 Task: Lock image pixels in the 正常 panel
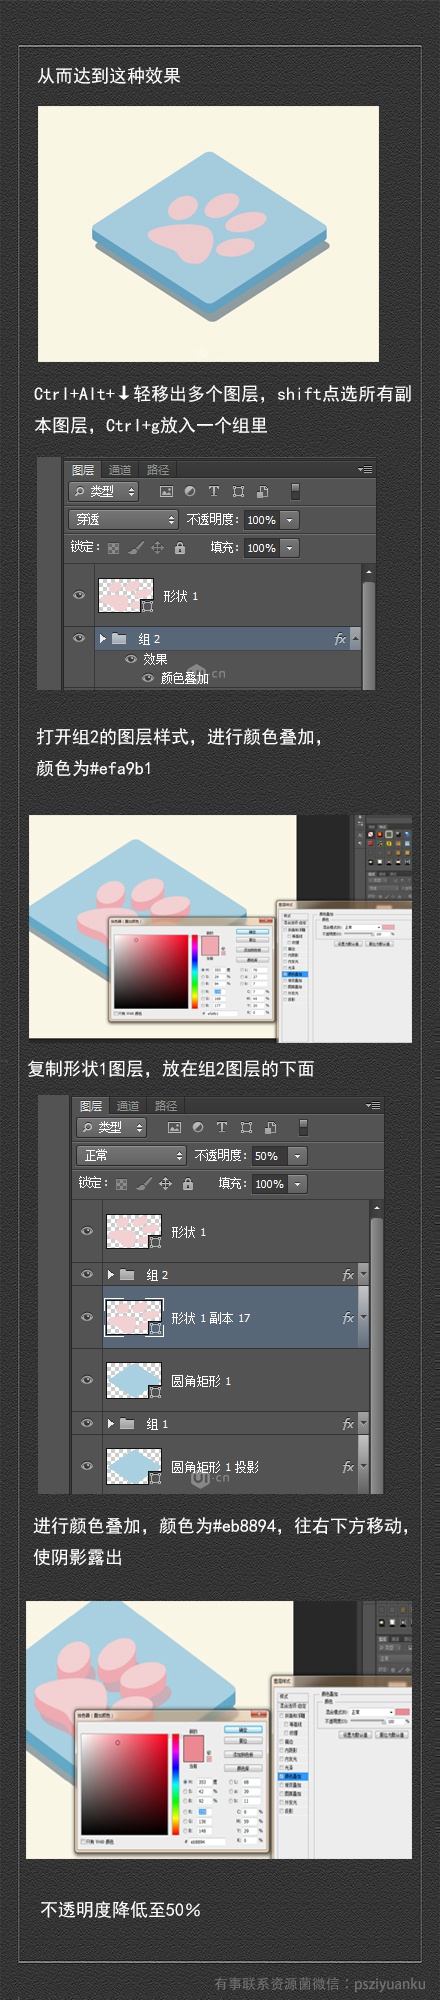coord(144,1184)
